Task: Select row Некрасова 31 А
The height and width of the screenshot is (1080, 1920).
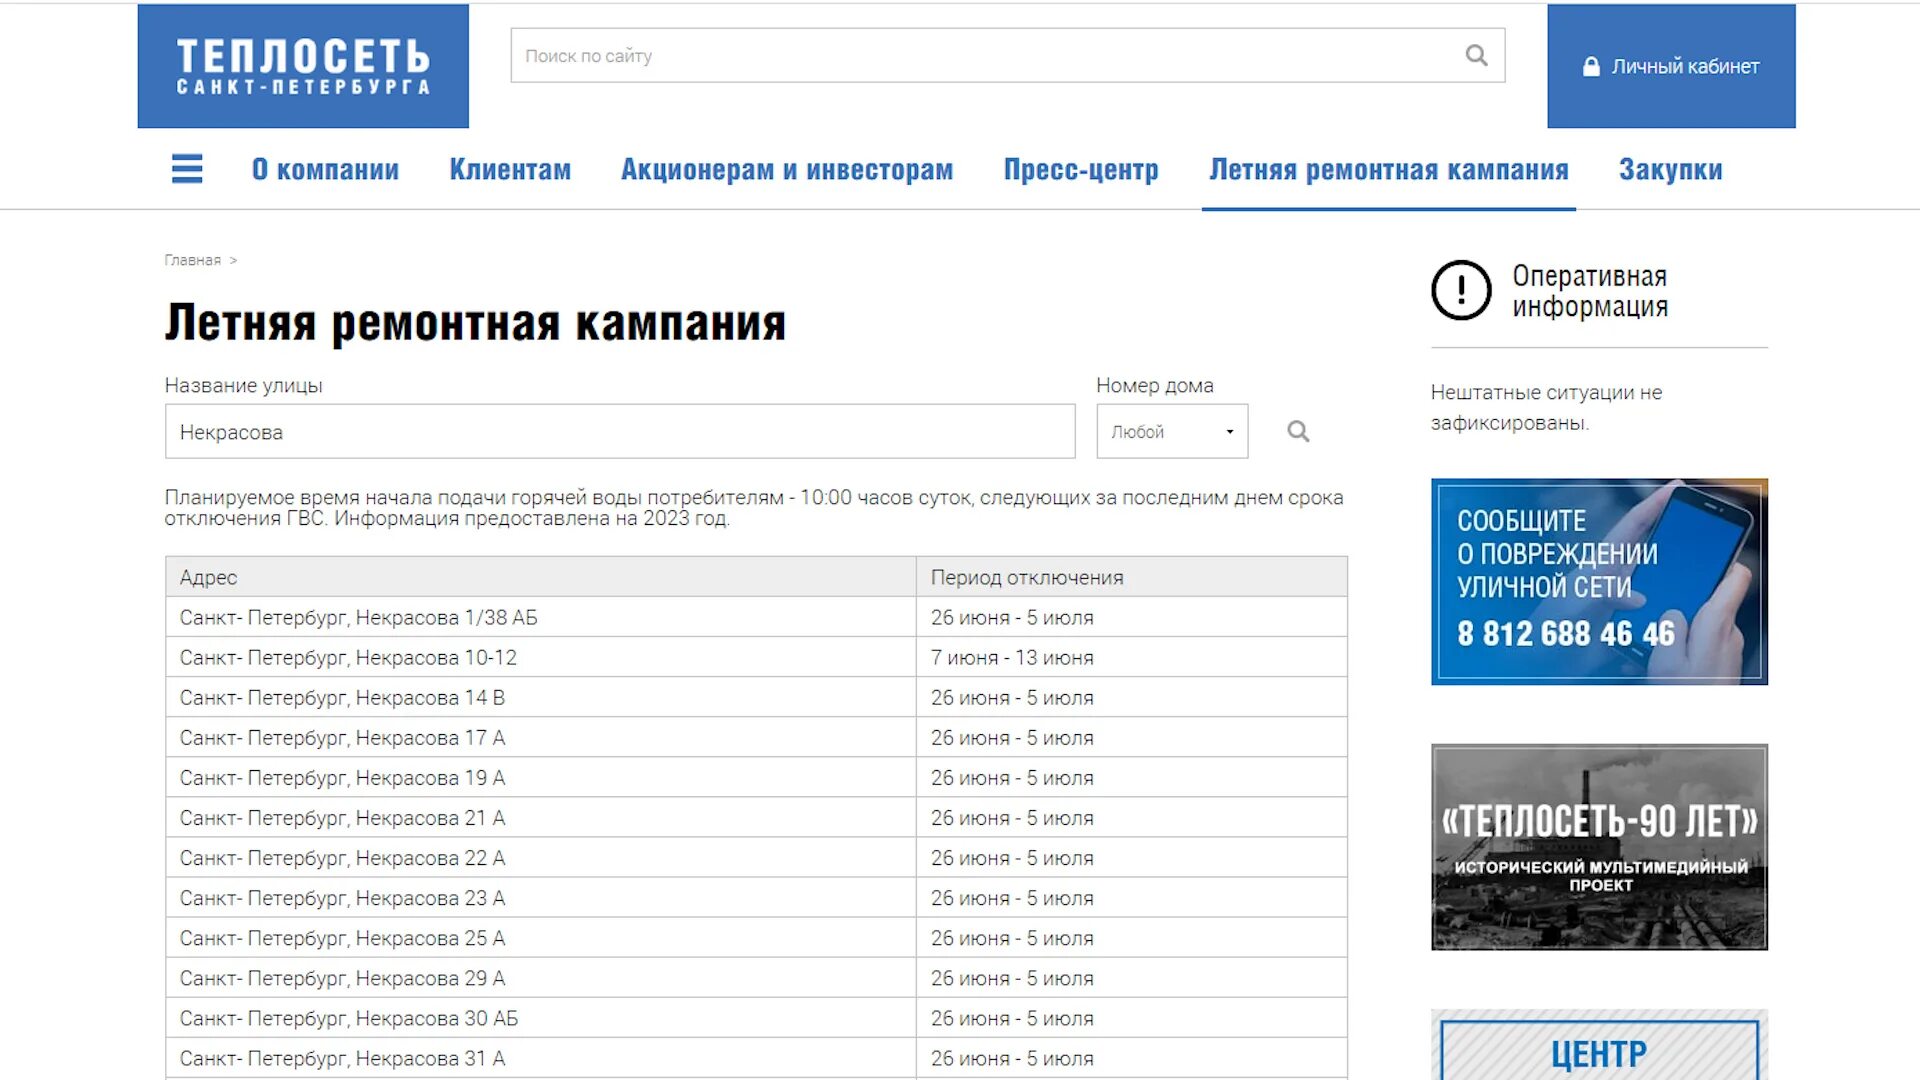Action: pos(756,1058)
